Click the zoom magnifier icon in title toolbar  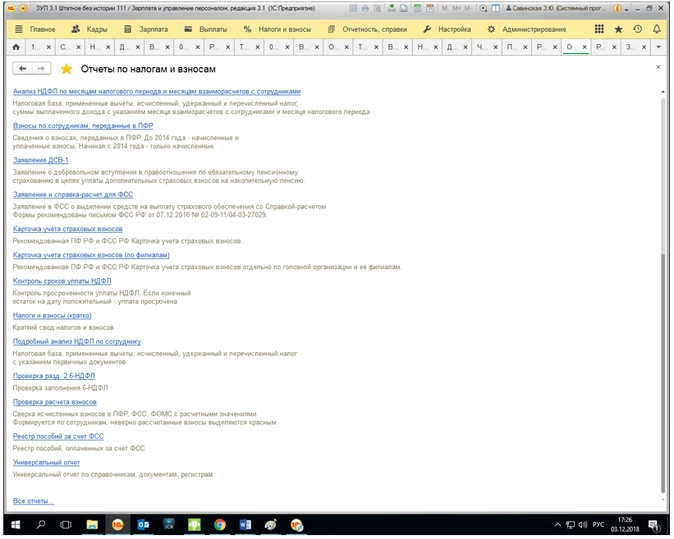[484, 8]
